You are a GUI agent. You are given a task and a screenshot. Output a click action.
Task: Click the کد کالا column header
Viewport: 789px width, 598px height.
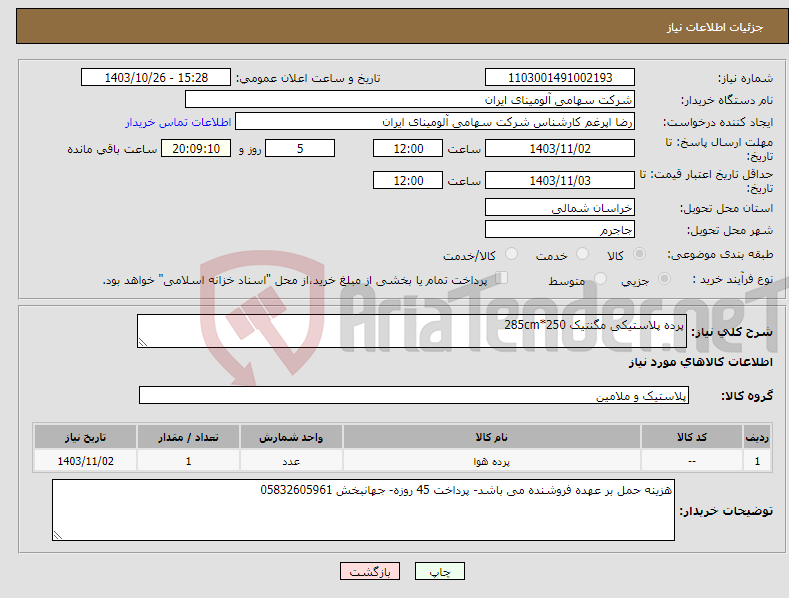pos(692,437)
